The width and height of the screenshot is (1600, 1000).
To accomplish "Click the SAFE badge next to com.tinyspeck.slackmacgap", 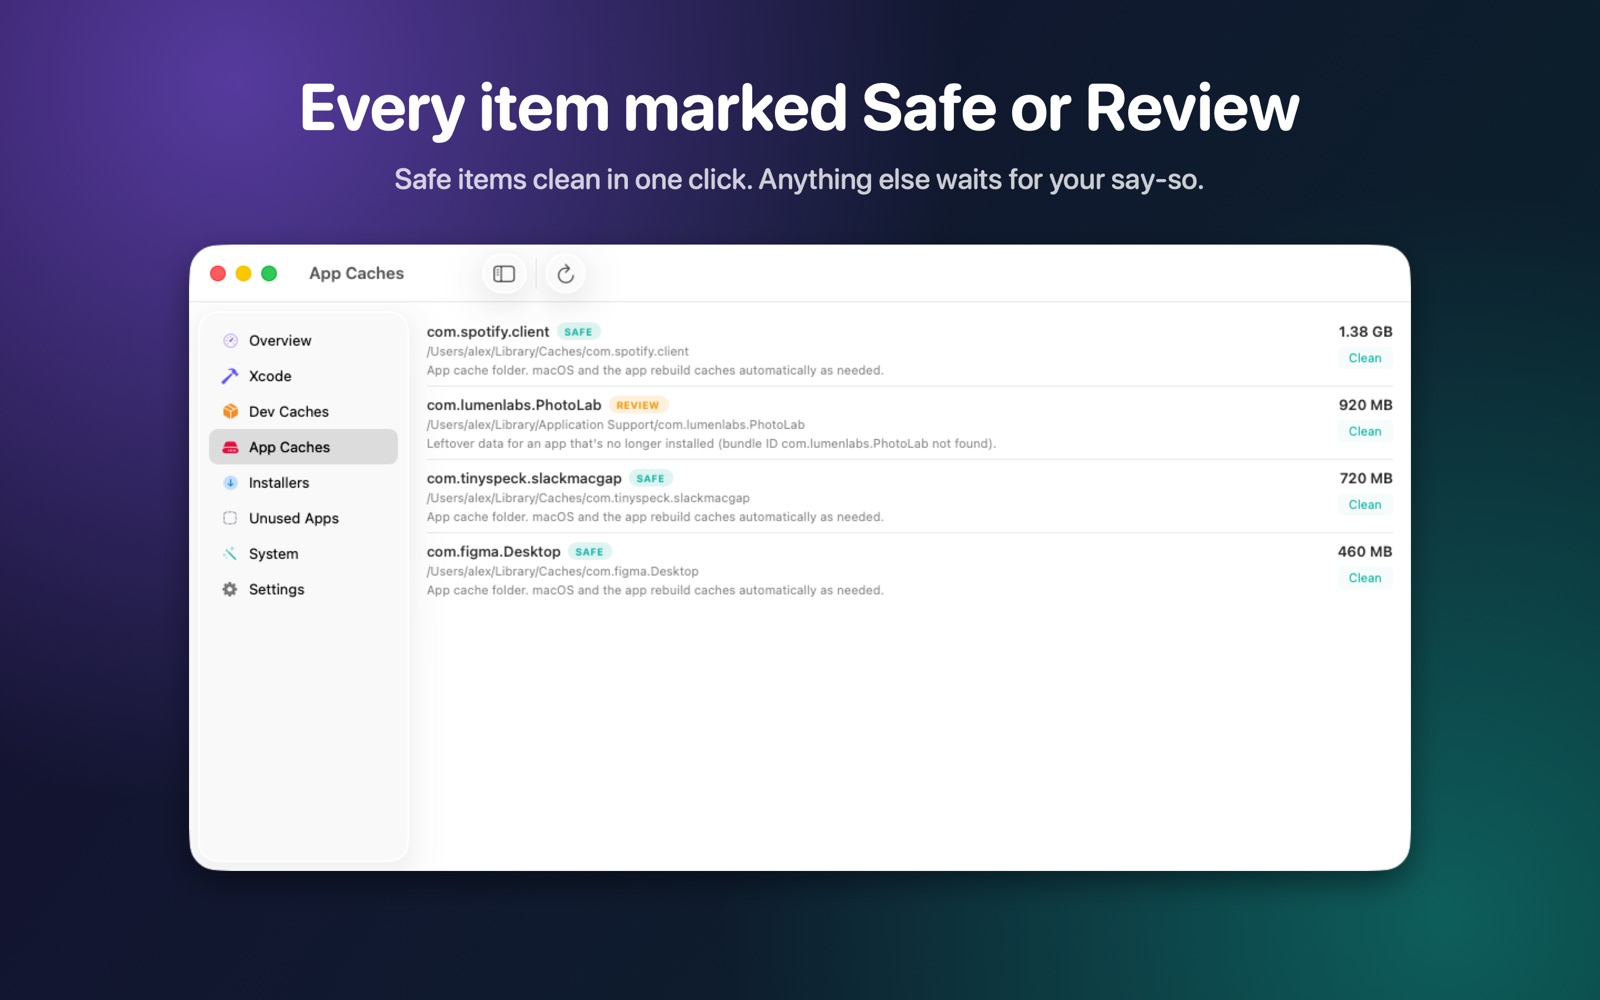I will coord(651,478).
